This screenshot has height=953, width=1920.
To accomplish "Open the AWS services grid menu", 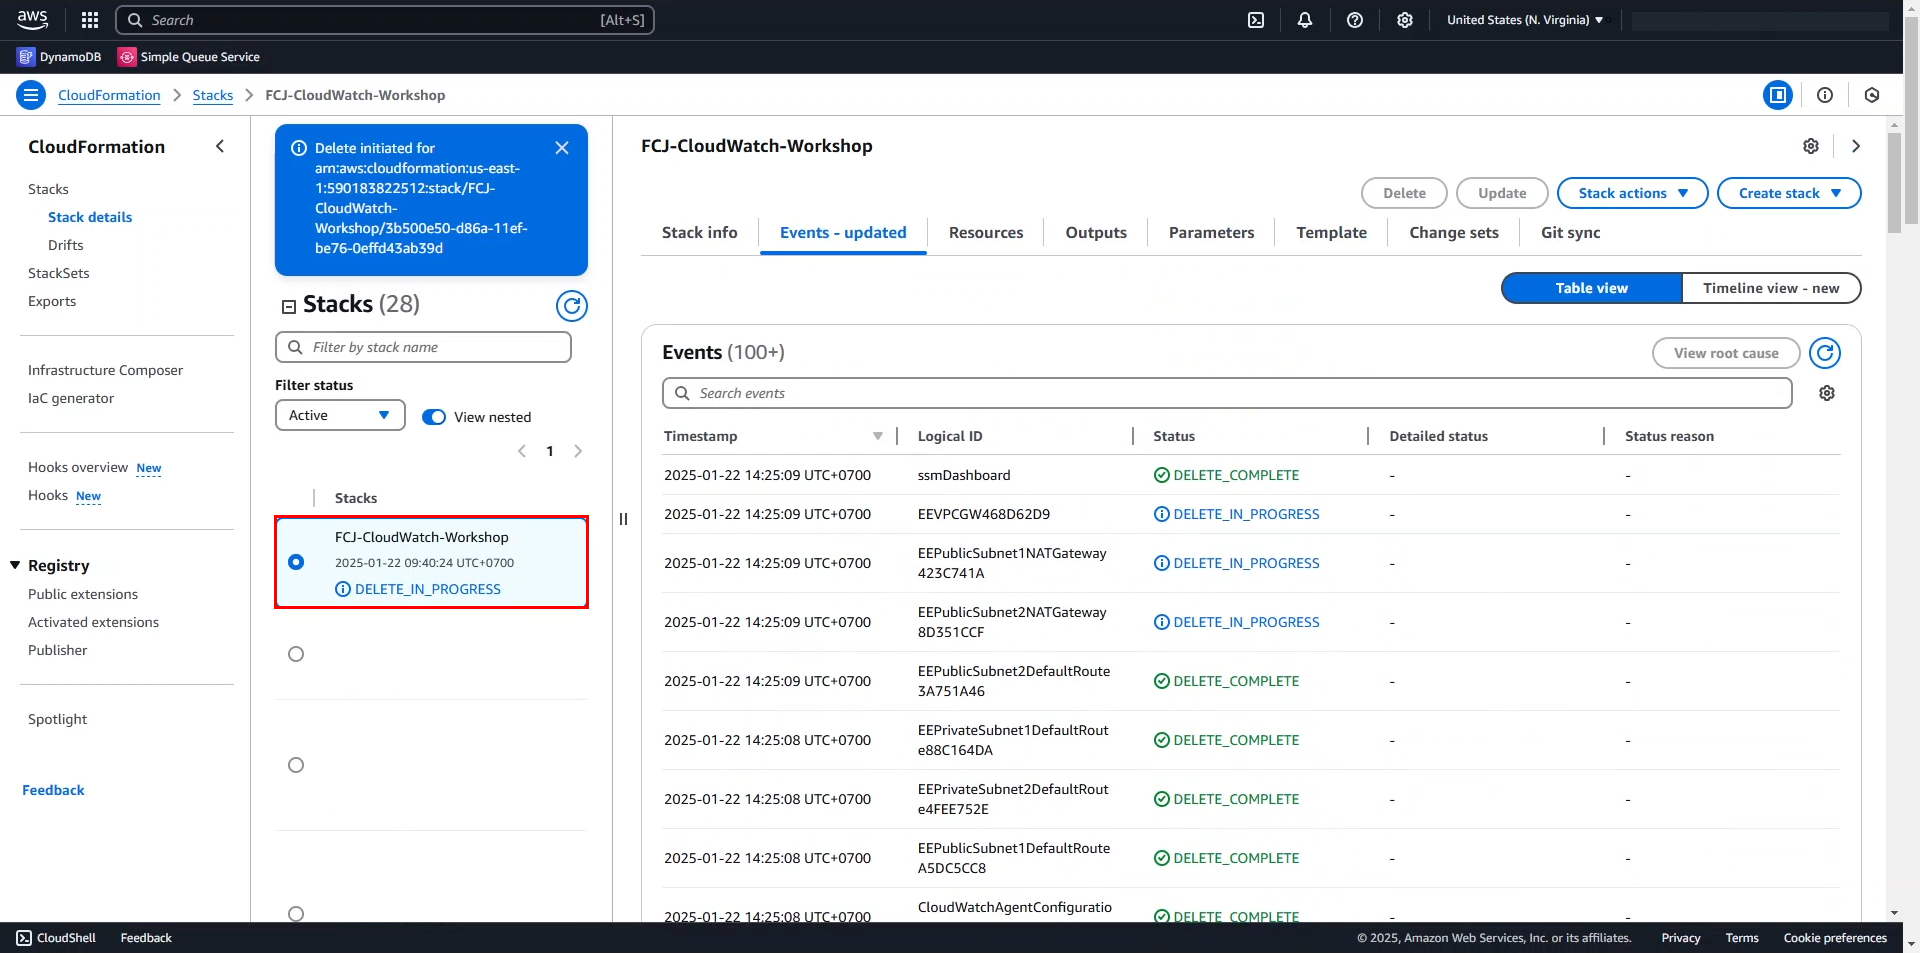I will click(x=90, y=20).
